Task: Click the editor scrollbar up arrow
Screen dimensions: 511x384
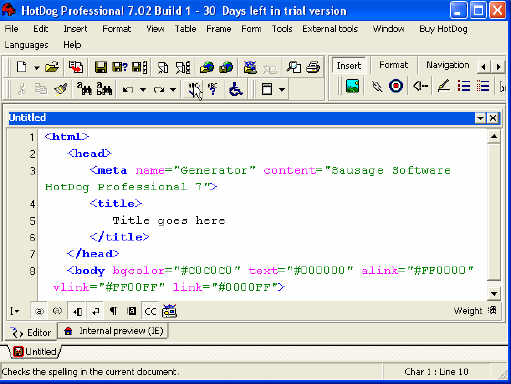Action: [x=494, y=136]
